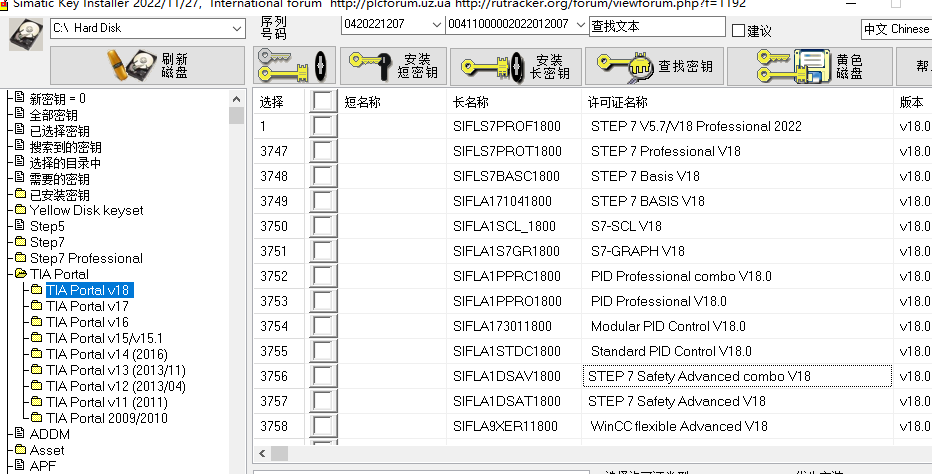The image size is (932, 474).
Task: Click the open TIA Portal folder icon
Action: [x=21, y=274]
